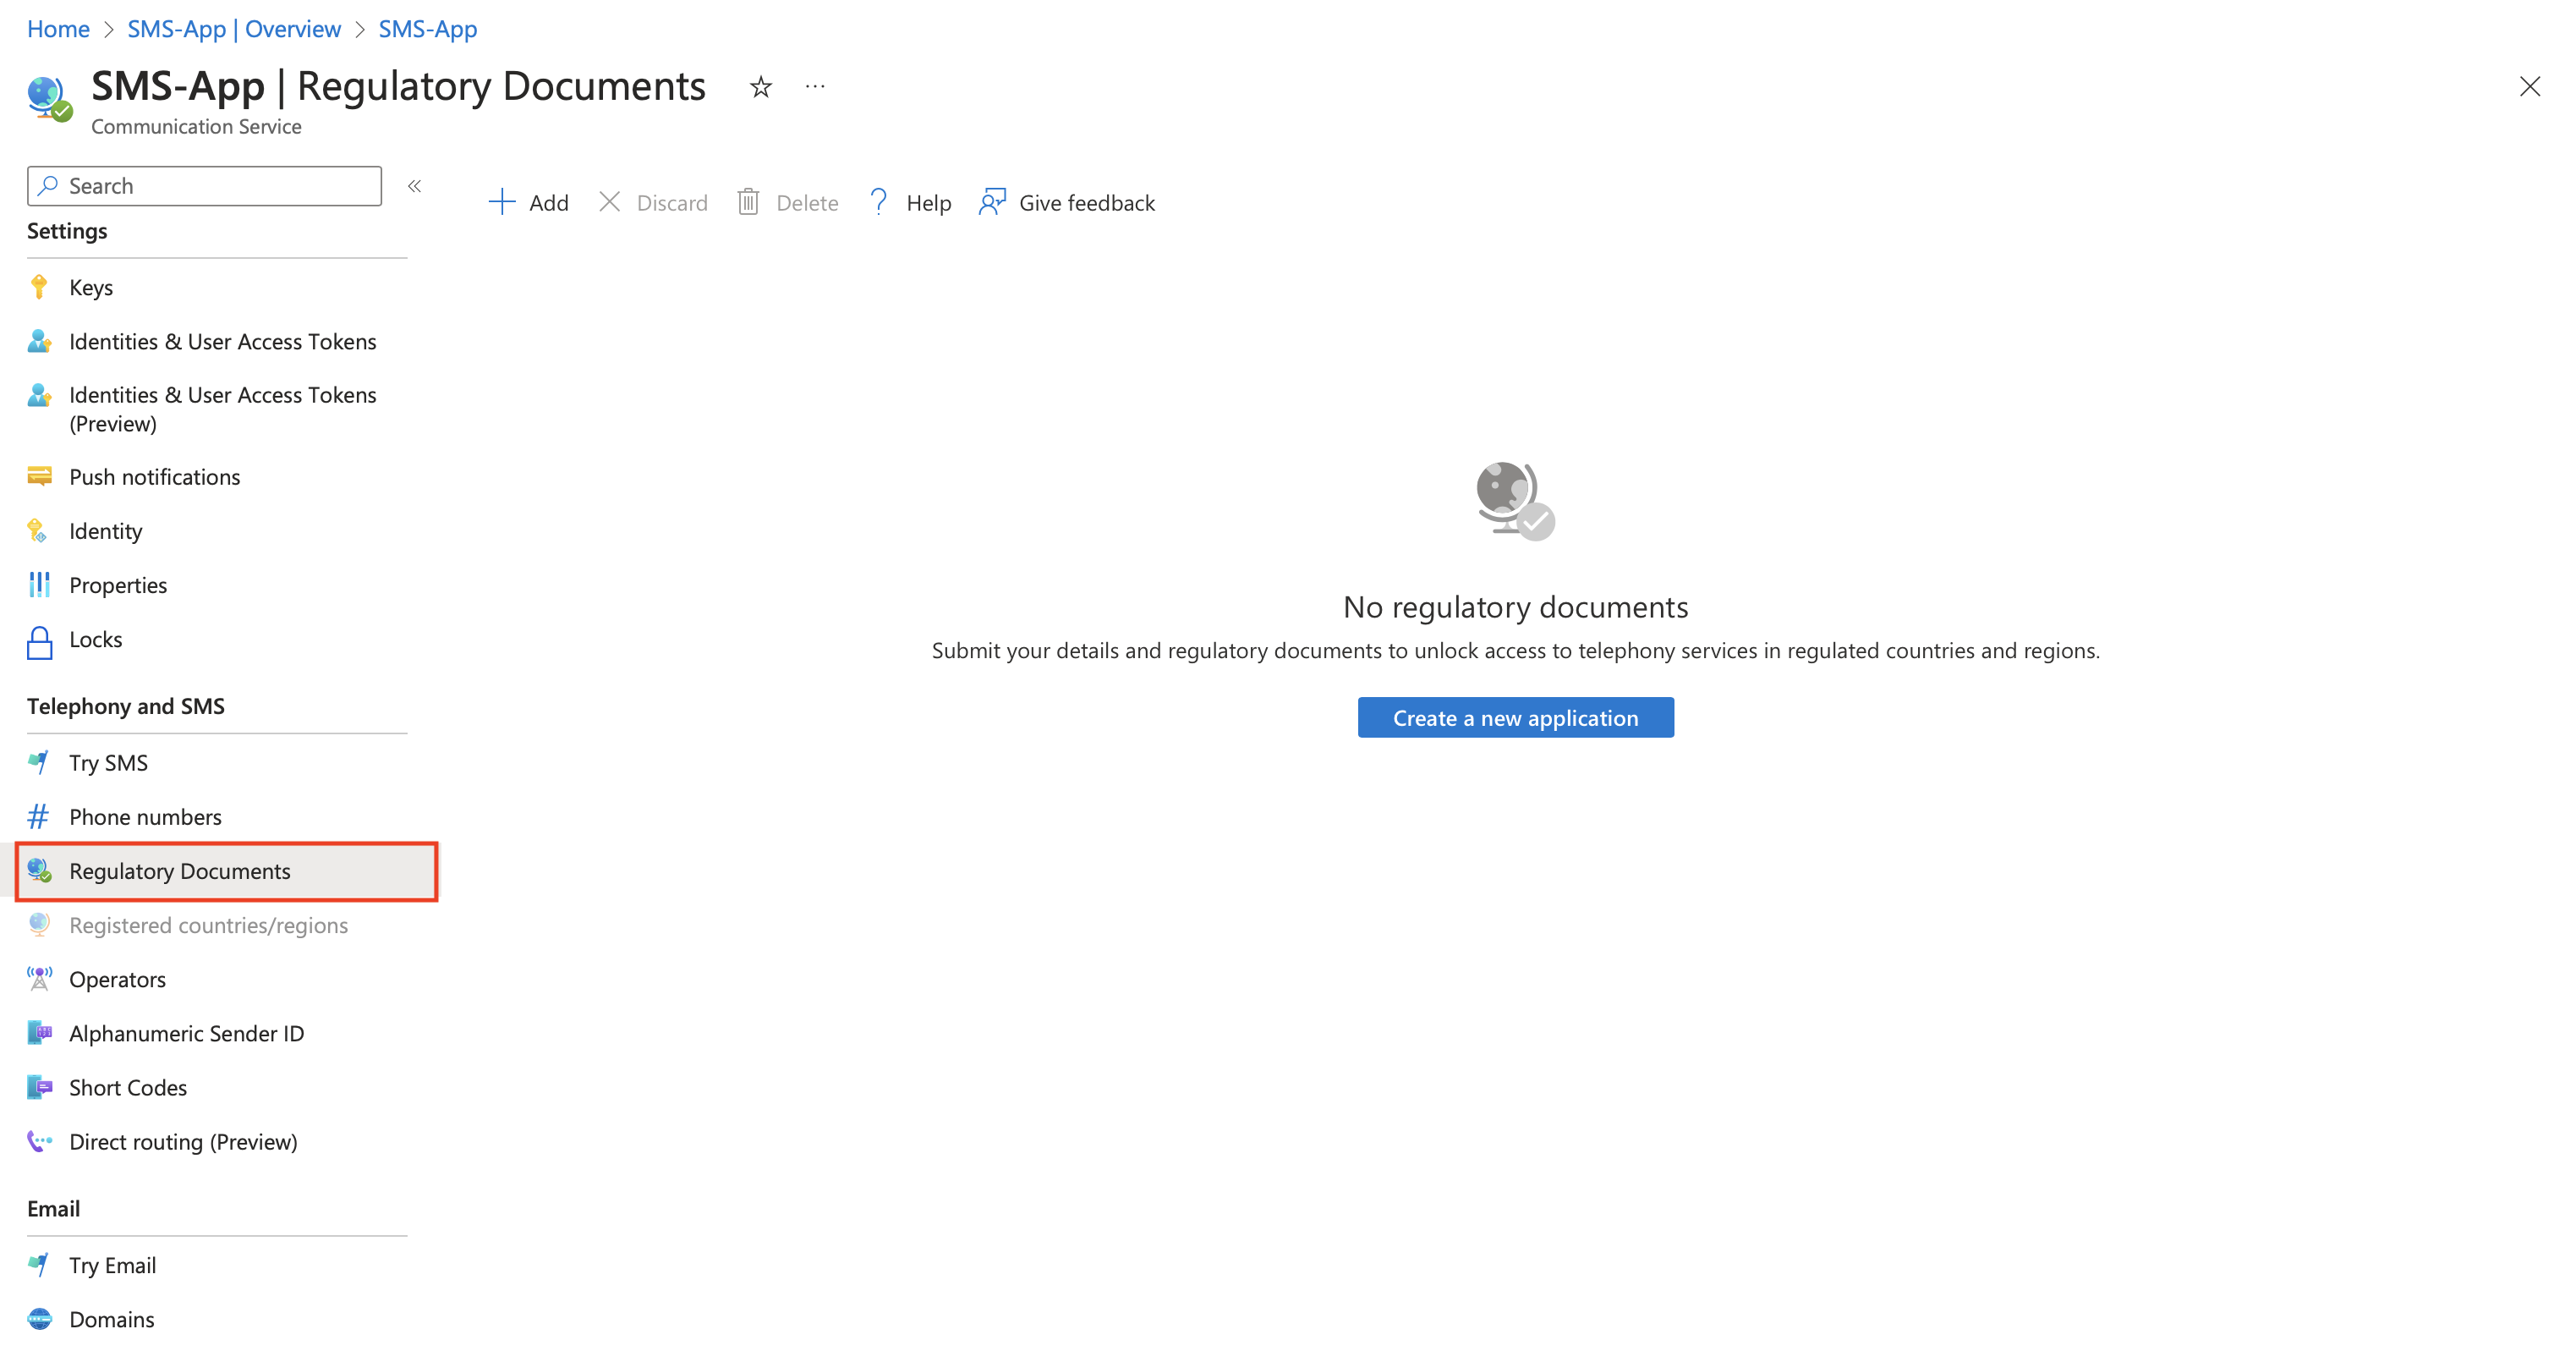Expand Identities & User Access Tokens (Preview)
The height and width of the screenshot is (1362, 2576).
(222, 408)
